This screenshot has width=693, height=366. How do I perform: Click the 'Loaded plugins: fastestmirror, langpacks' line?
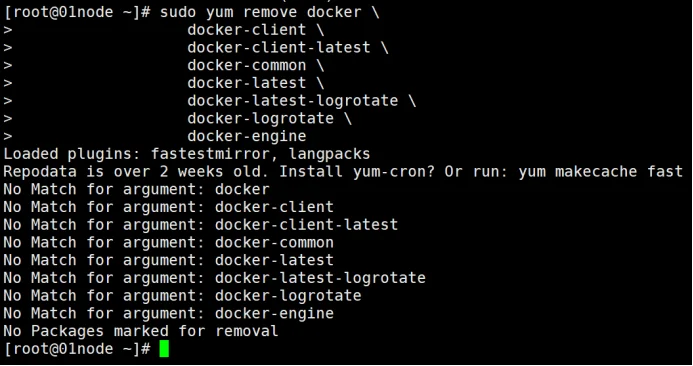coord(187,154)
